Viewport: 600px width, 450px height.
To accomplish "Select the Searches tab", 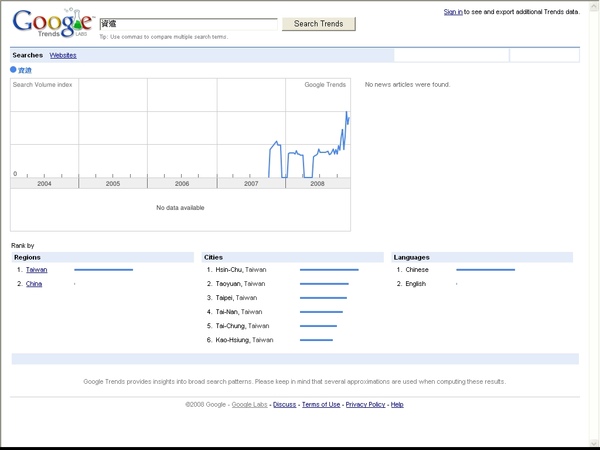I will coord(28,55).
